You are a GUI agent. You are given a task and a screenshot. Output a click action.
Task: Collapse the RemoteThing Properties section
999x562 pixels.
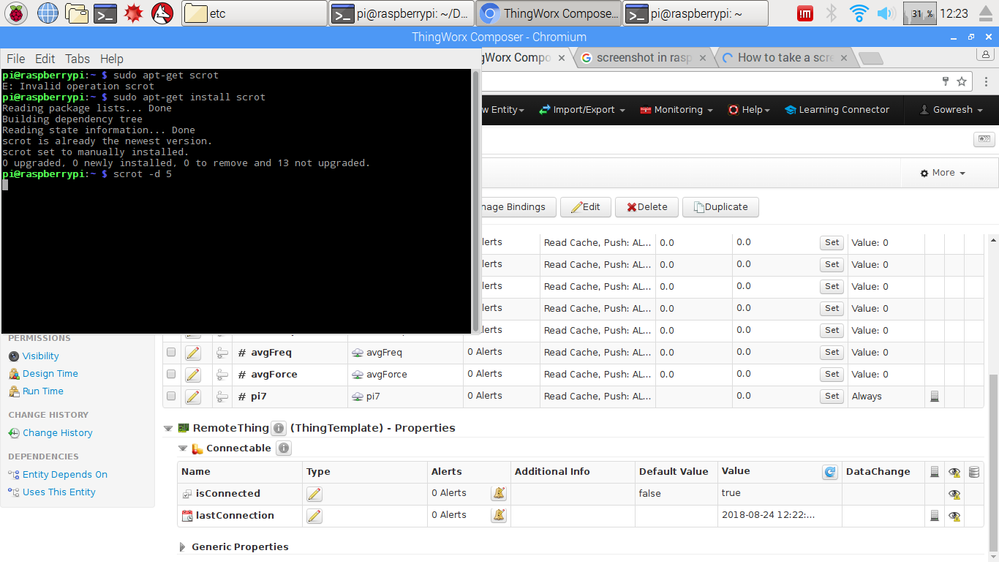pos(168,428)
